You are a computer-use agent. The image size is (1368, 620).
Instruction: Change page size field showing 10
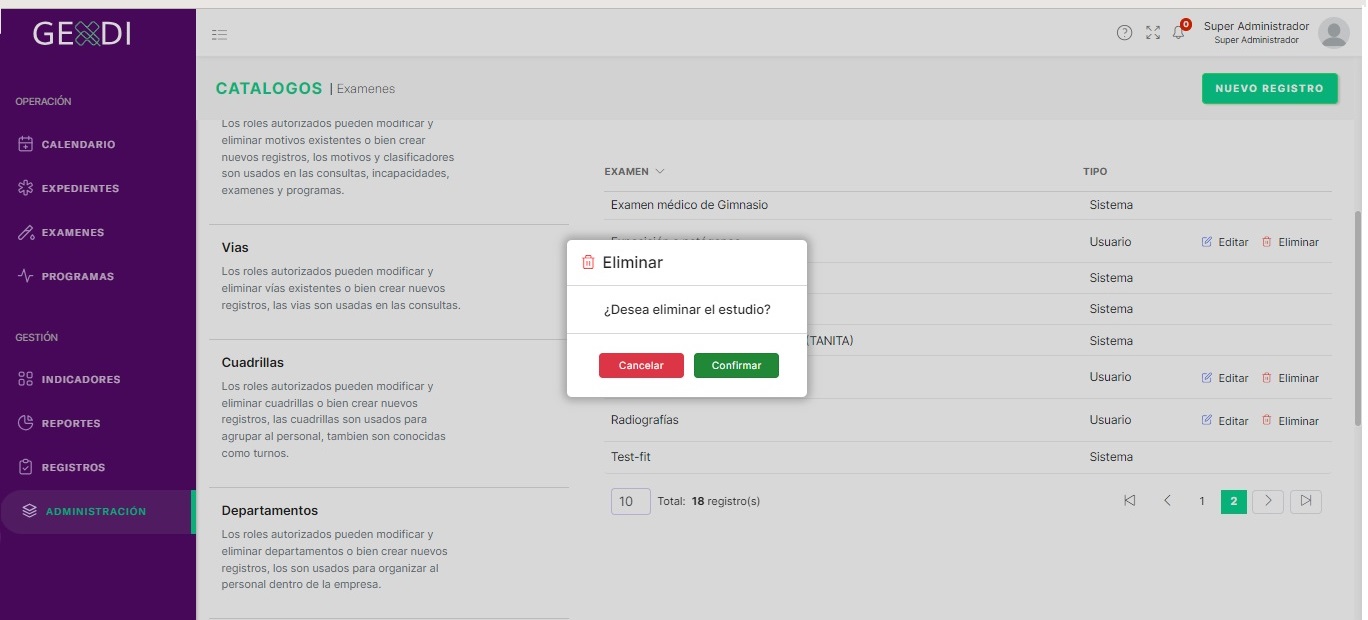click(x=630, y=501)
